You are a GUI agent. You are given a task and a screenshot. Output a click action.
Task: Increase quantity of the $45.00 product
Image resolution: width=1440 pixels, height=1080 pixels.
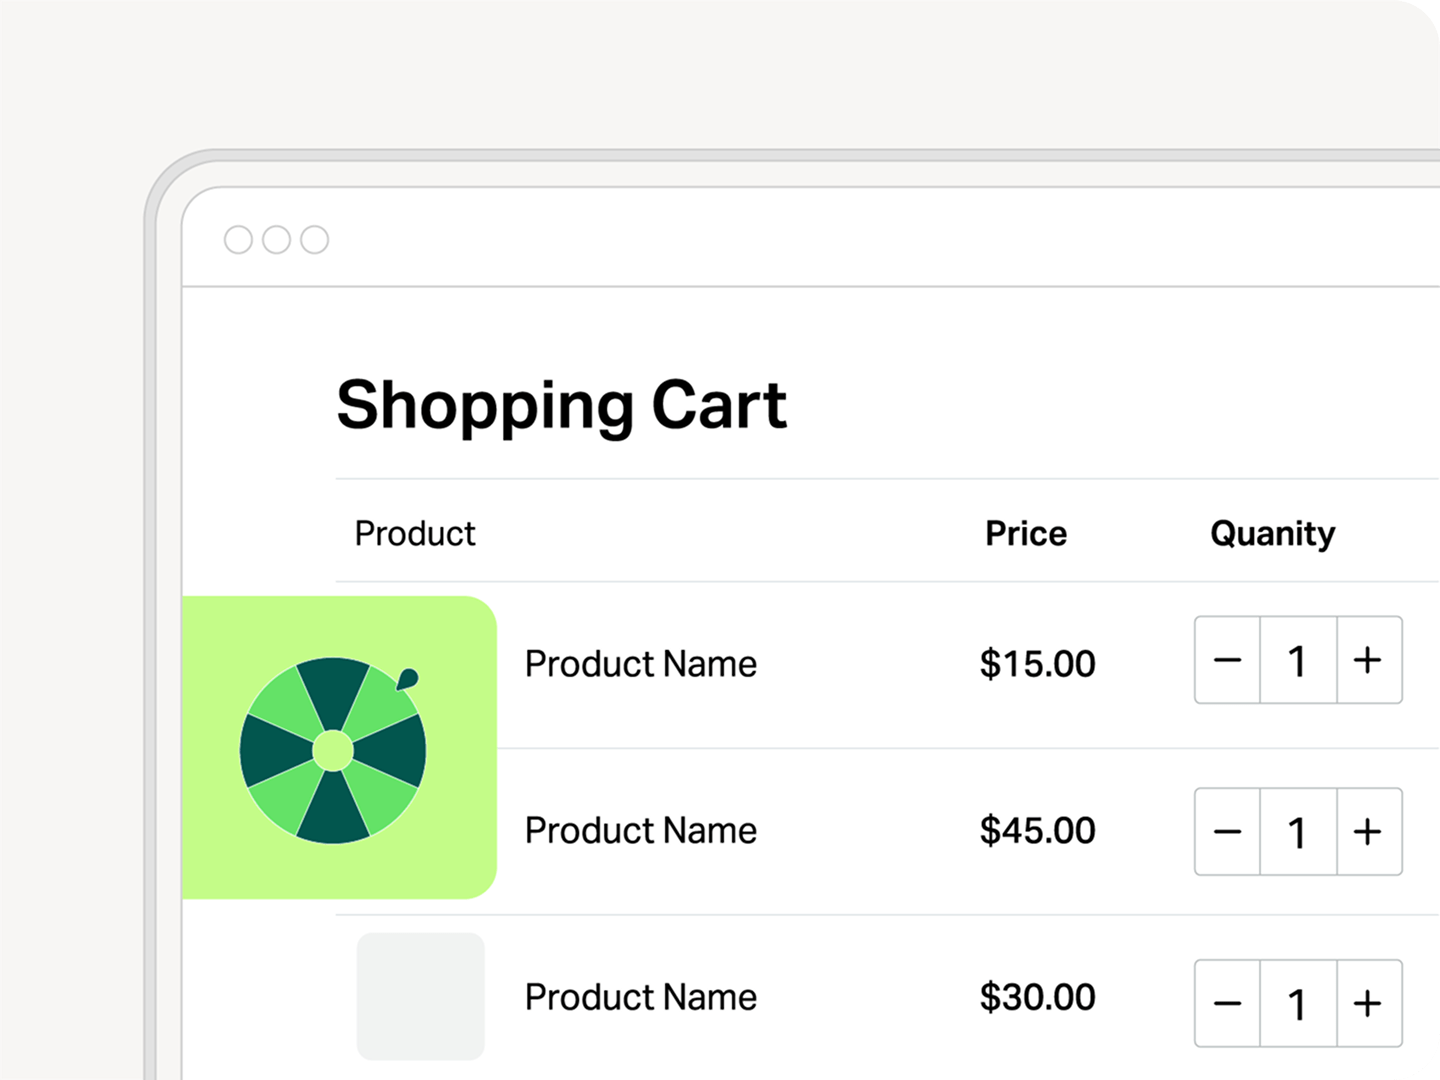(x=1368, y=832)
